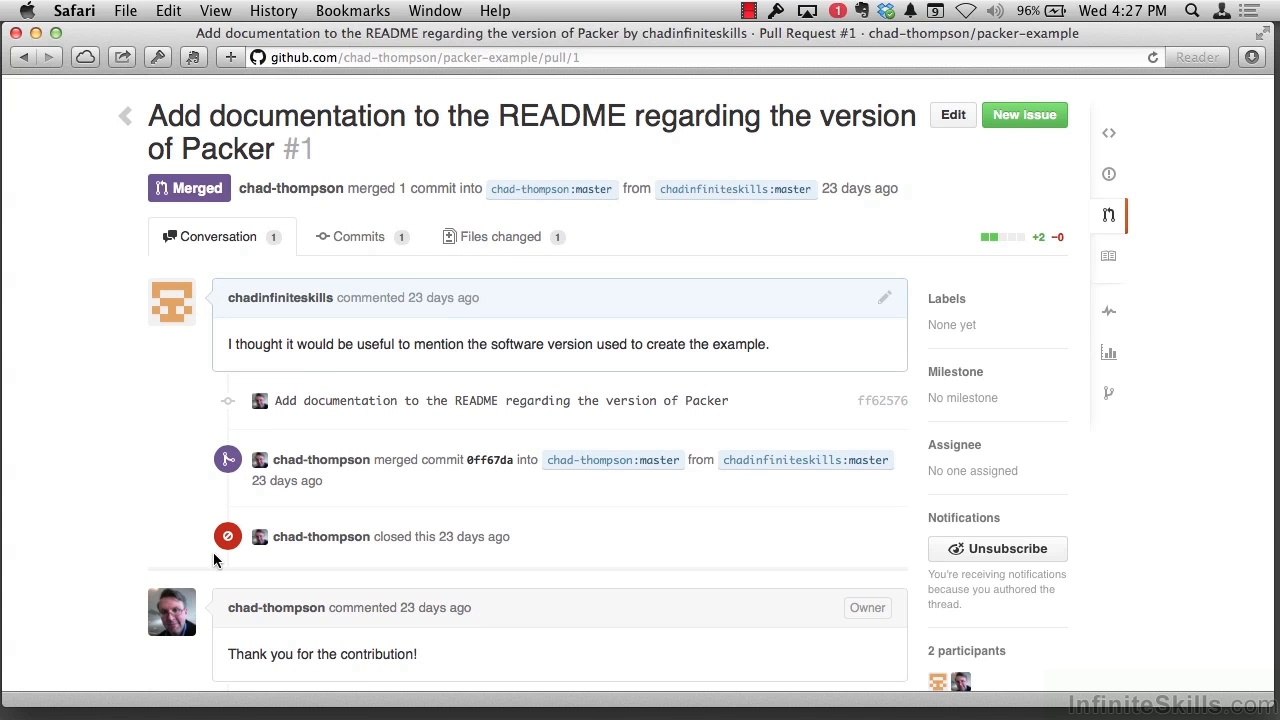Click chadinfiniteskills author name in first comment
Viewport: 1280px width, 720px height.
click(280, 298)
